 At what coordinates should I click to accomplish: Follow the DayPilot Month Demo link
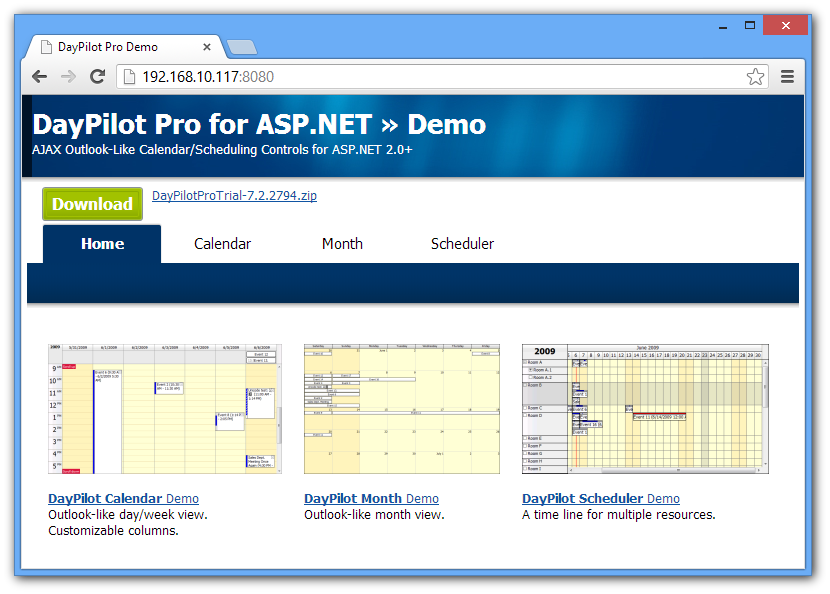(x=372, y=499)
